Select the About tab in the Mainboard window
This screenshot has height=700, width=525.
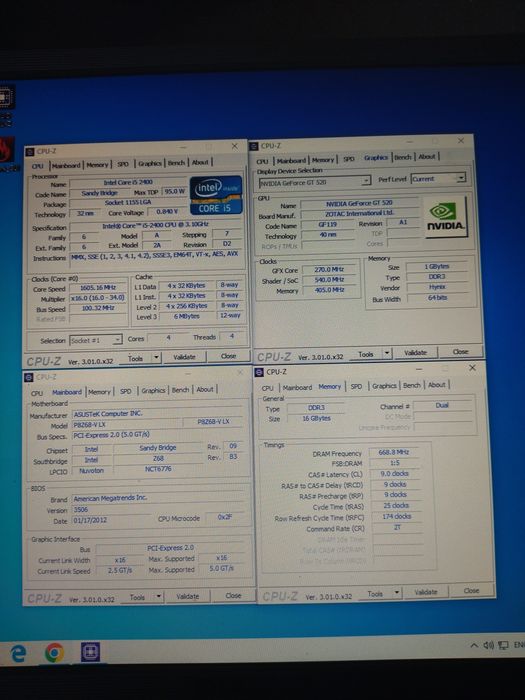(205, 389)
